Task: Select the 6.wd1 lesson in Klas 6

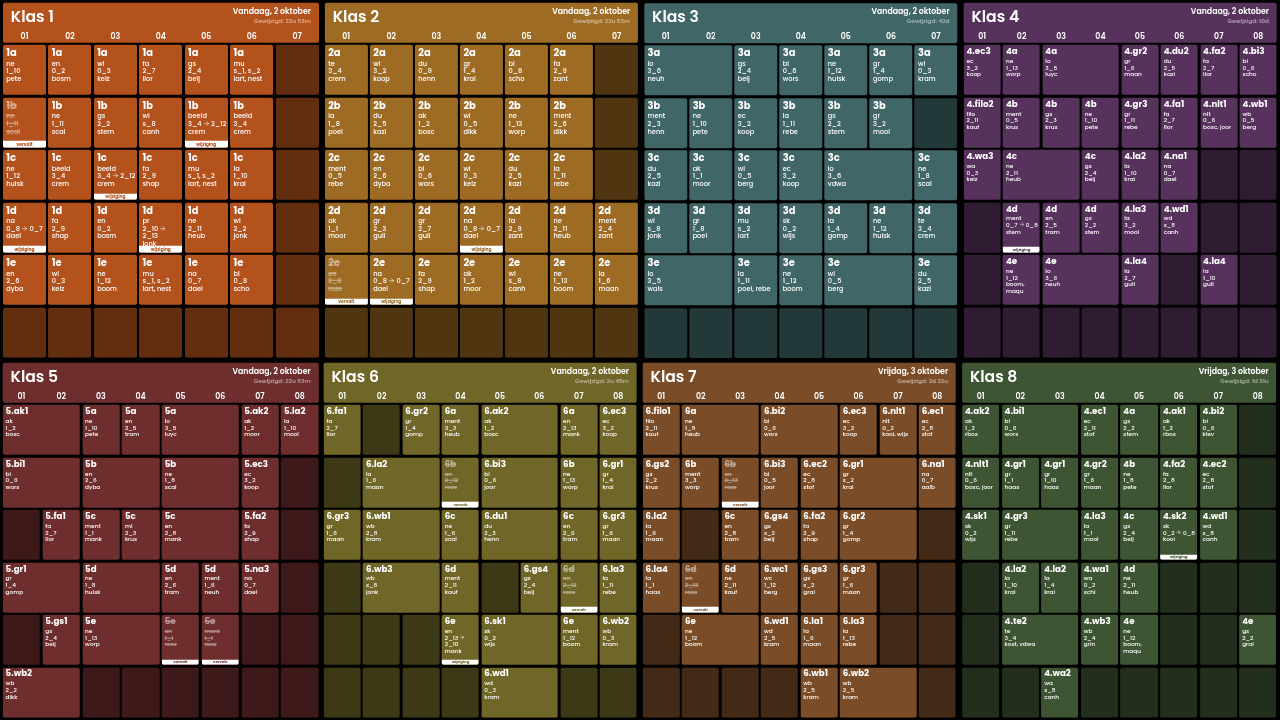Action: coord(519,692)
